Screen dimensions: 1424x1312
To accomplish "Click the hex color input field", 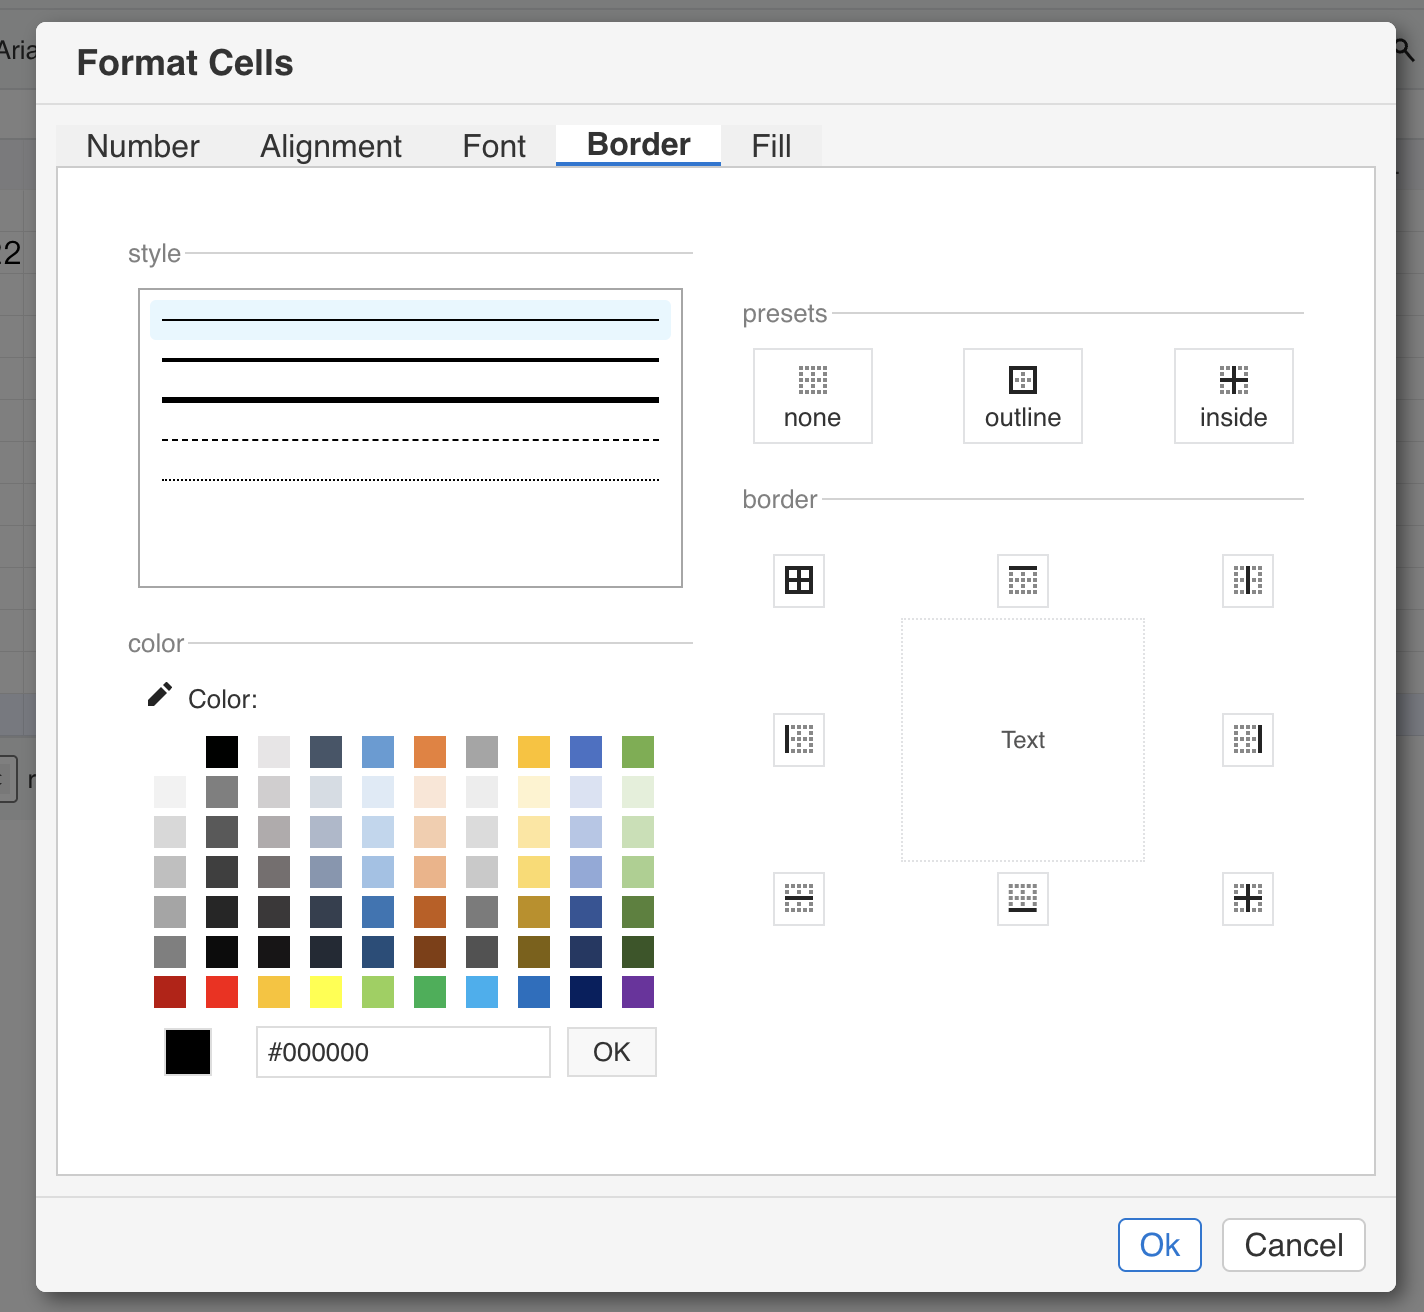I will pos(403,1052).
